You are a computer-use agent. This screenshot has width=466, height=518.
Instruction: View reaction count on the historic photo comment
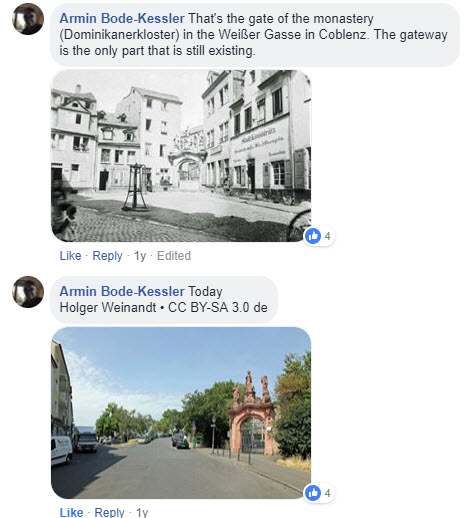(x=328, y=236)
